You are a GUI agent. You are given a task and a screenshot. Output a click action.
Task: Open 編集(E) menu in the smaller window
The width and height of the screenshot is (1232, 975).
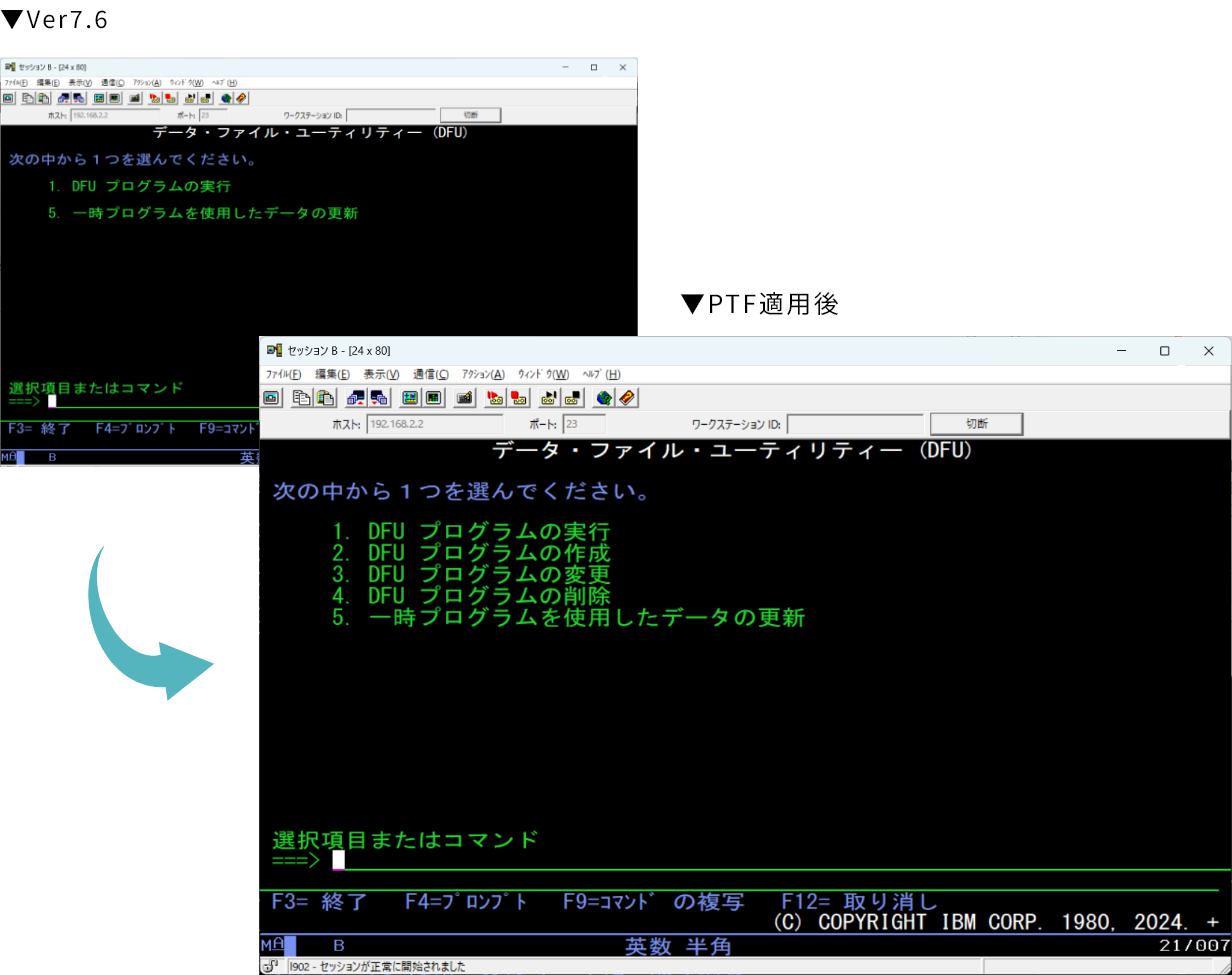point(48,82)
